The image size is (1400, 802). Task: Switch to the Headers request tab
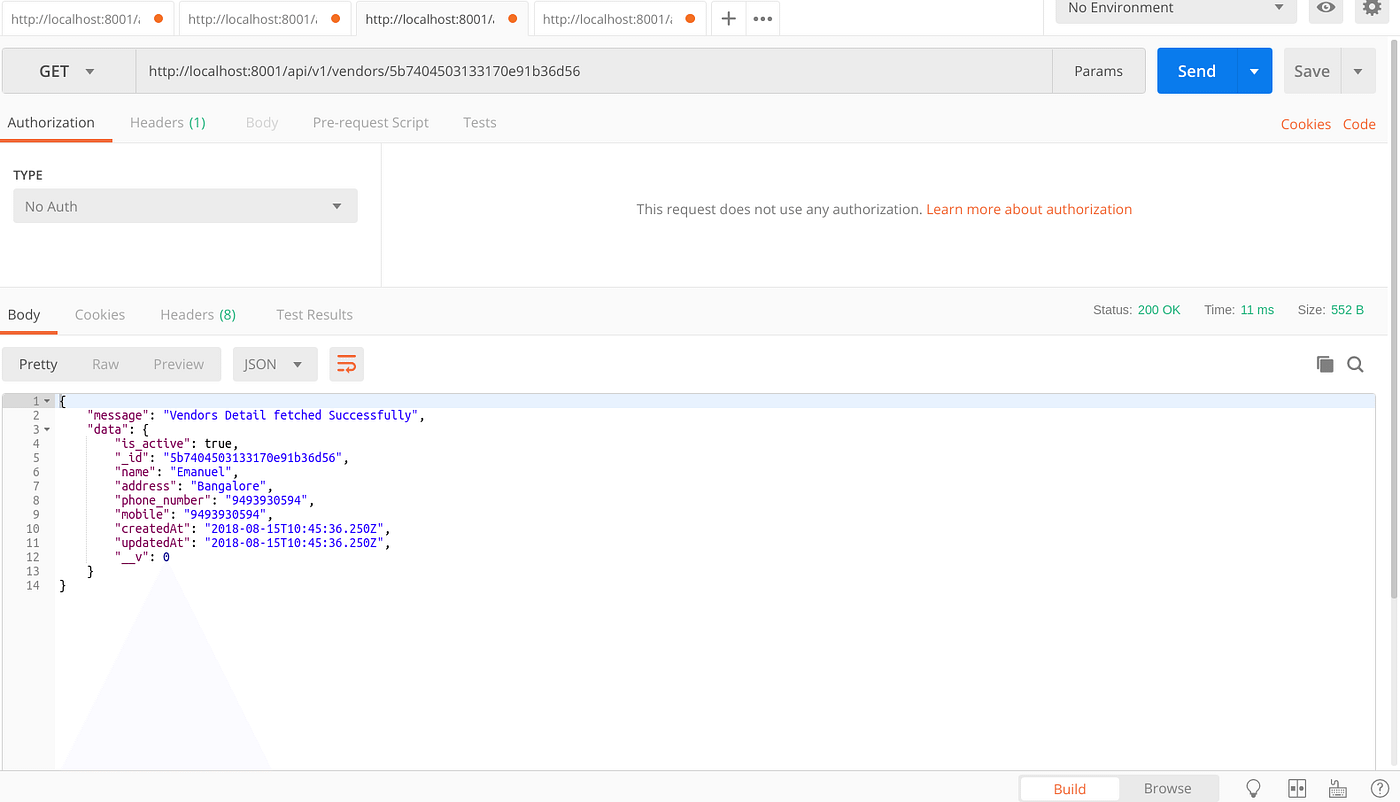(167, 122)
